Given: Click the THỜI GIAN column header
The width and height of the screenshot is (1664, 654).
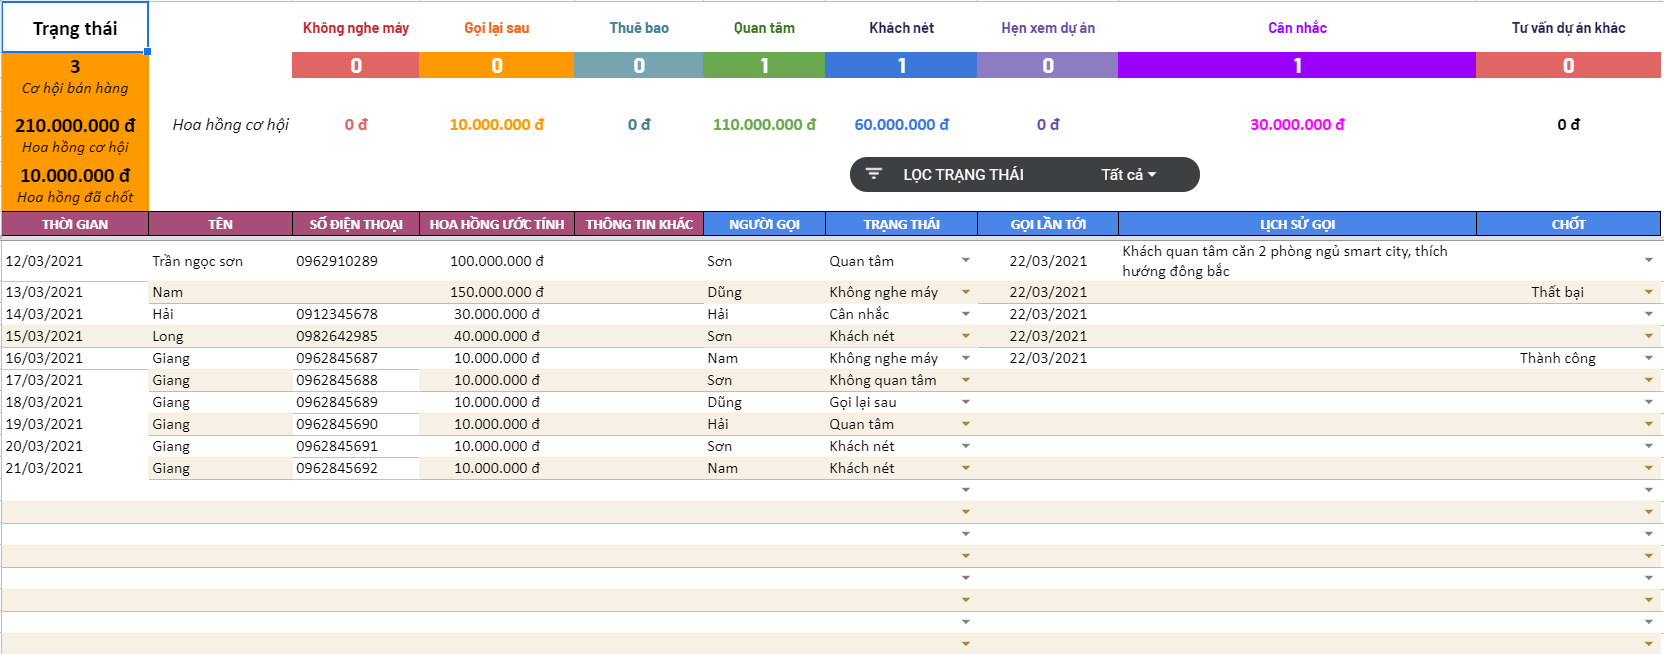Looking at the screenshot, I should (x=75, y=224).
